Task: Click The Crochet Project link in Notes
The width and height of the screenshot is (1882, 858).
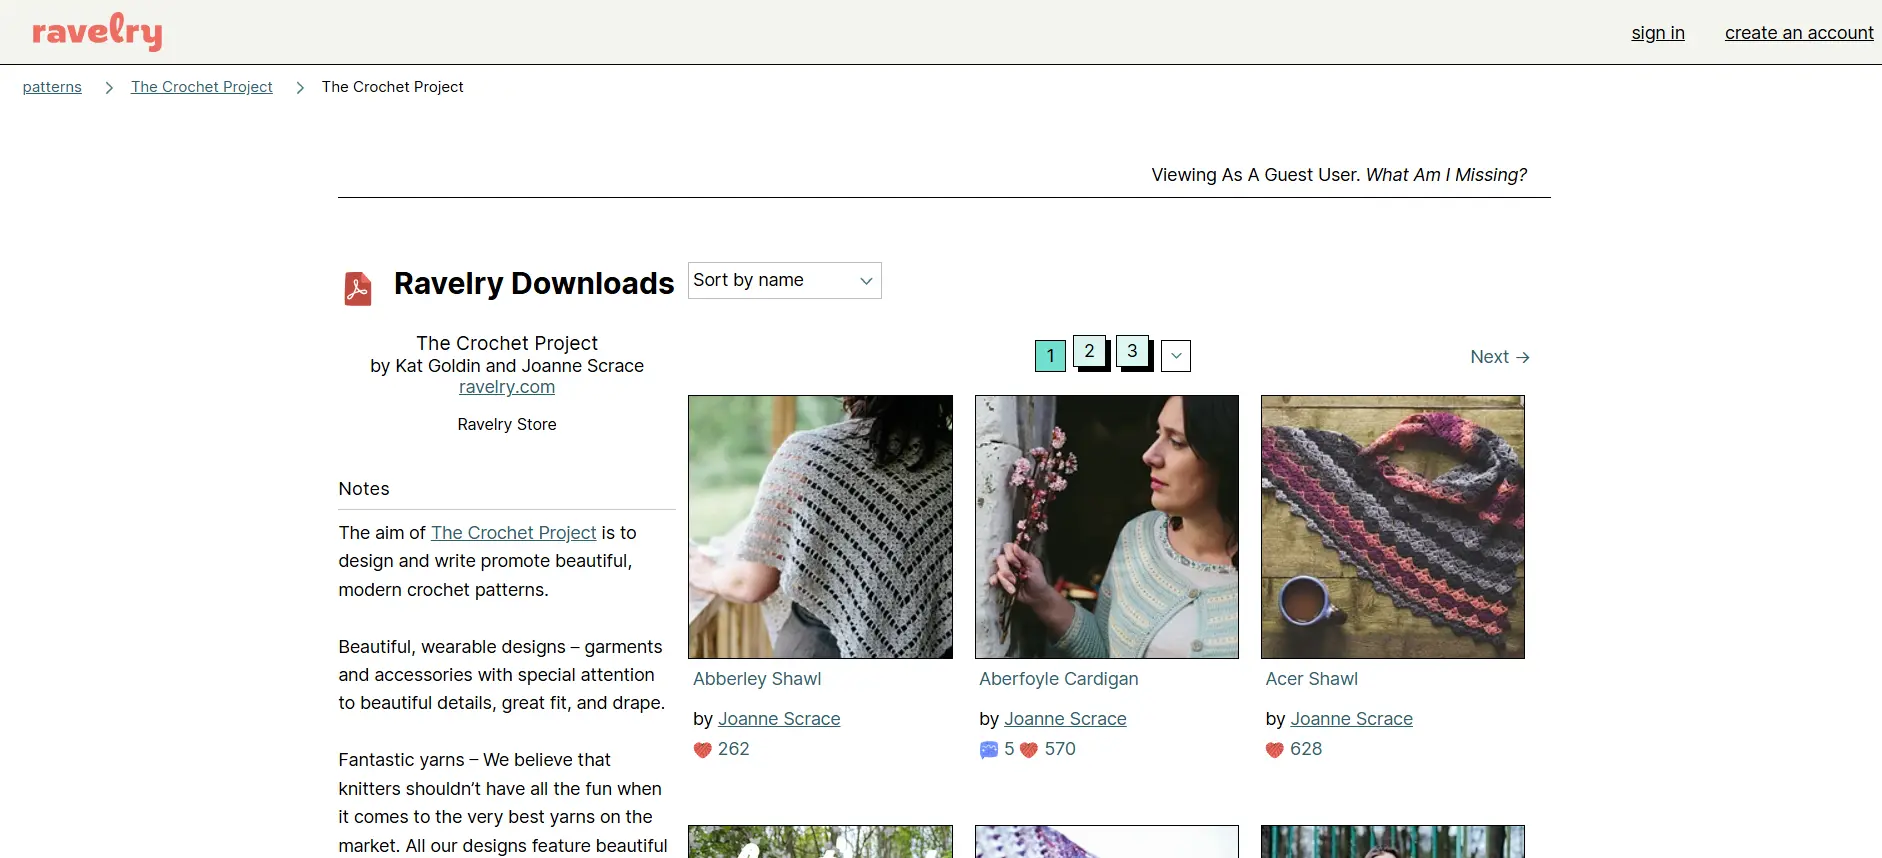Action: point(513,533)
